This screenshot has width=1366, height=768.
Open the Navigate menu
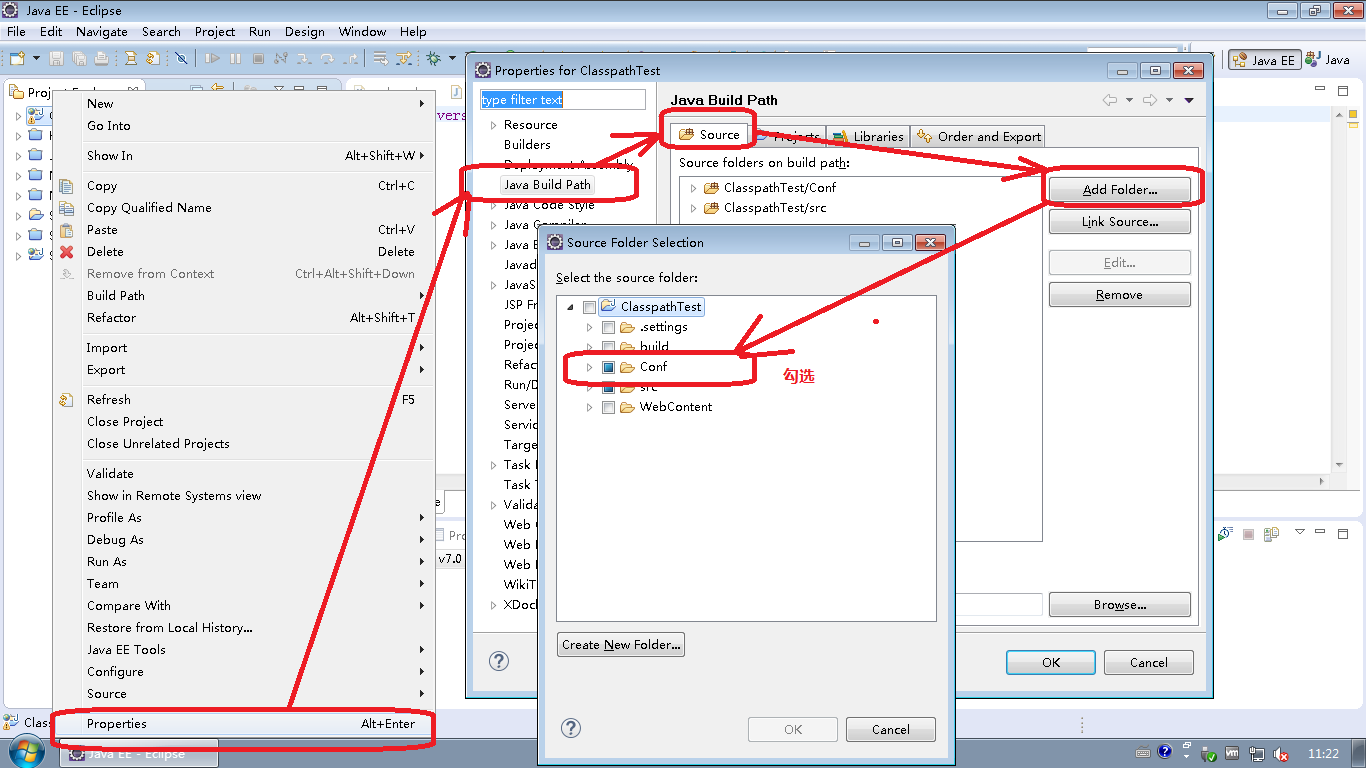(101, 31)
